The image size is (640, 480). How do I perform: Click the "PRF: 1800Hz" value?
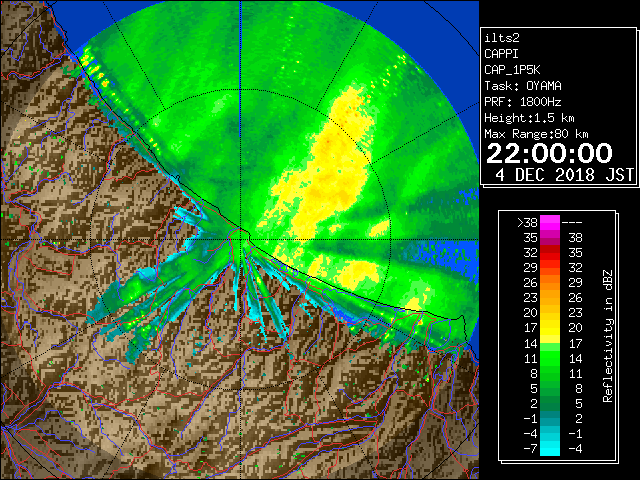(x=523, y=102)
